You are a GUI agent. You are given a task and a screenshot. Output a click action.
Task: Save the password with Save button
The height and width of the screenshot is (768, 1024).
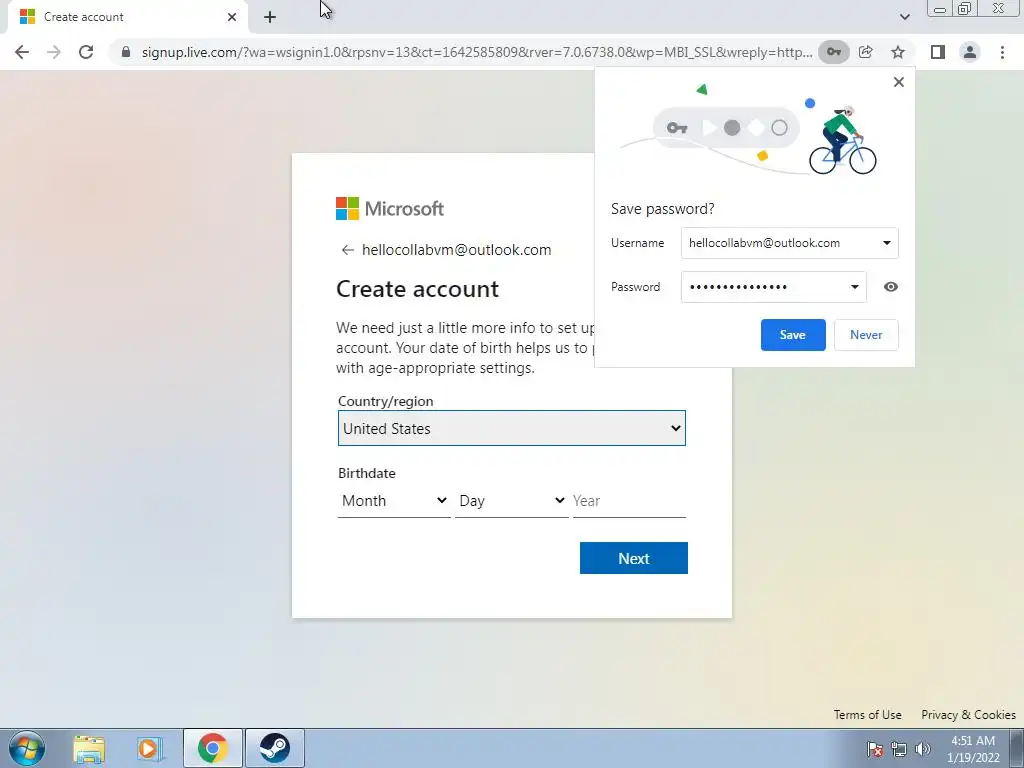coord(793,335)
